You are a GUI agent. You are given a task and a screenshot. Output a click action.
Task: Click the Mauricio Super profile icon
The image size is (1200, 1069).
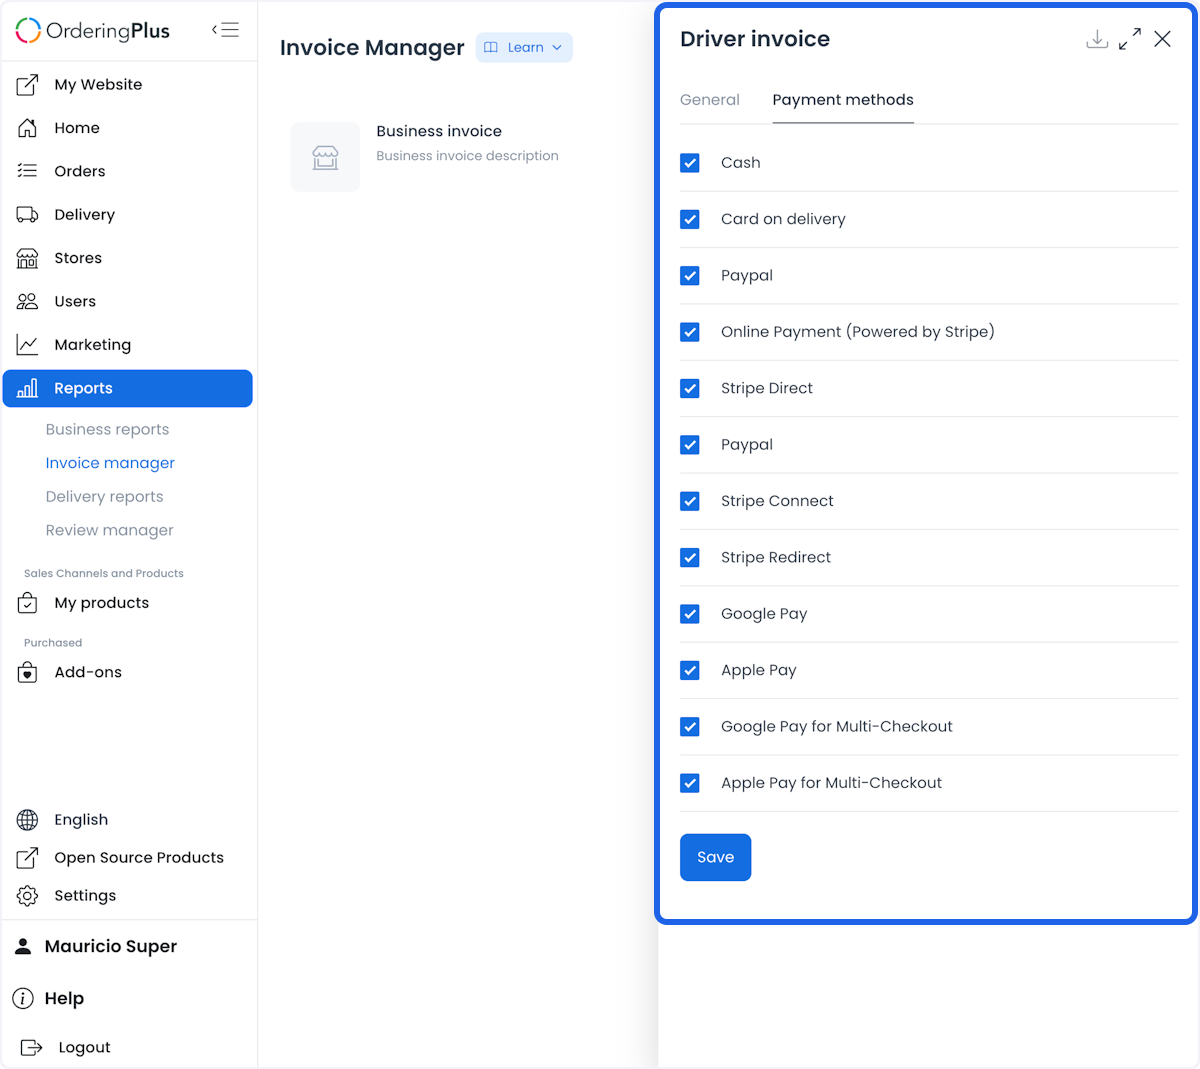click(x=23, y=946)
